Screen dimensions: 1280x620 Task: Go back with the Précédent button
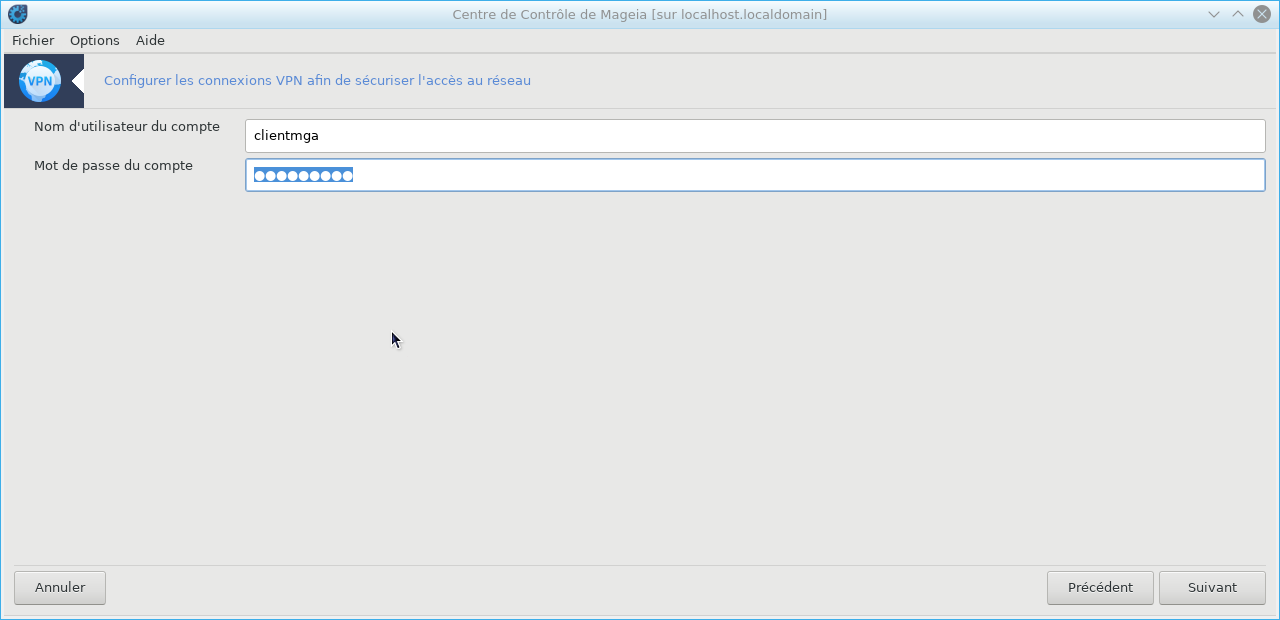[1100, 588]
